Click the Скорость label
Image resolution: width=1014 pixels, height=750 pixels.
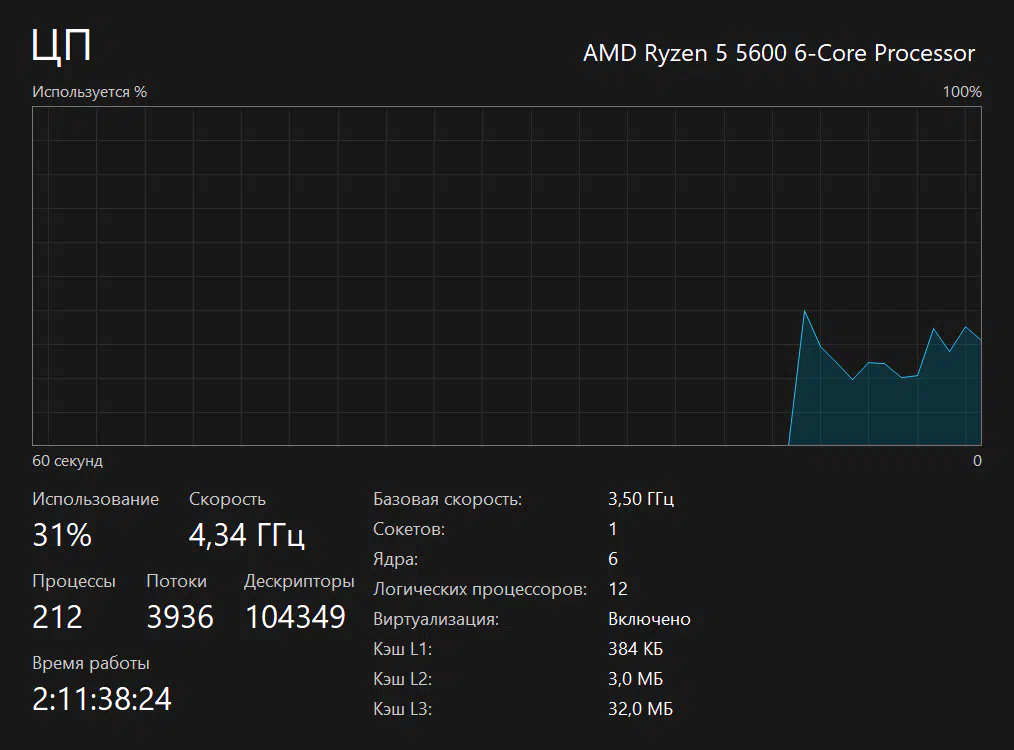pyautogui.click(x=227, y=499)
